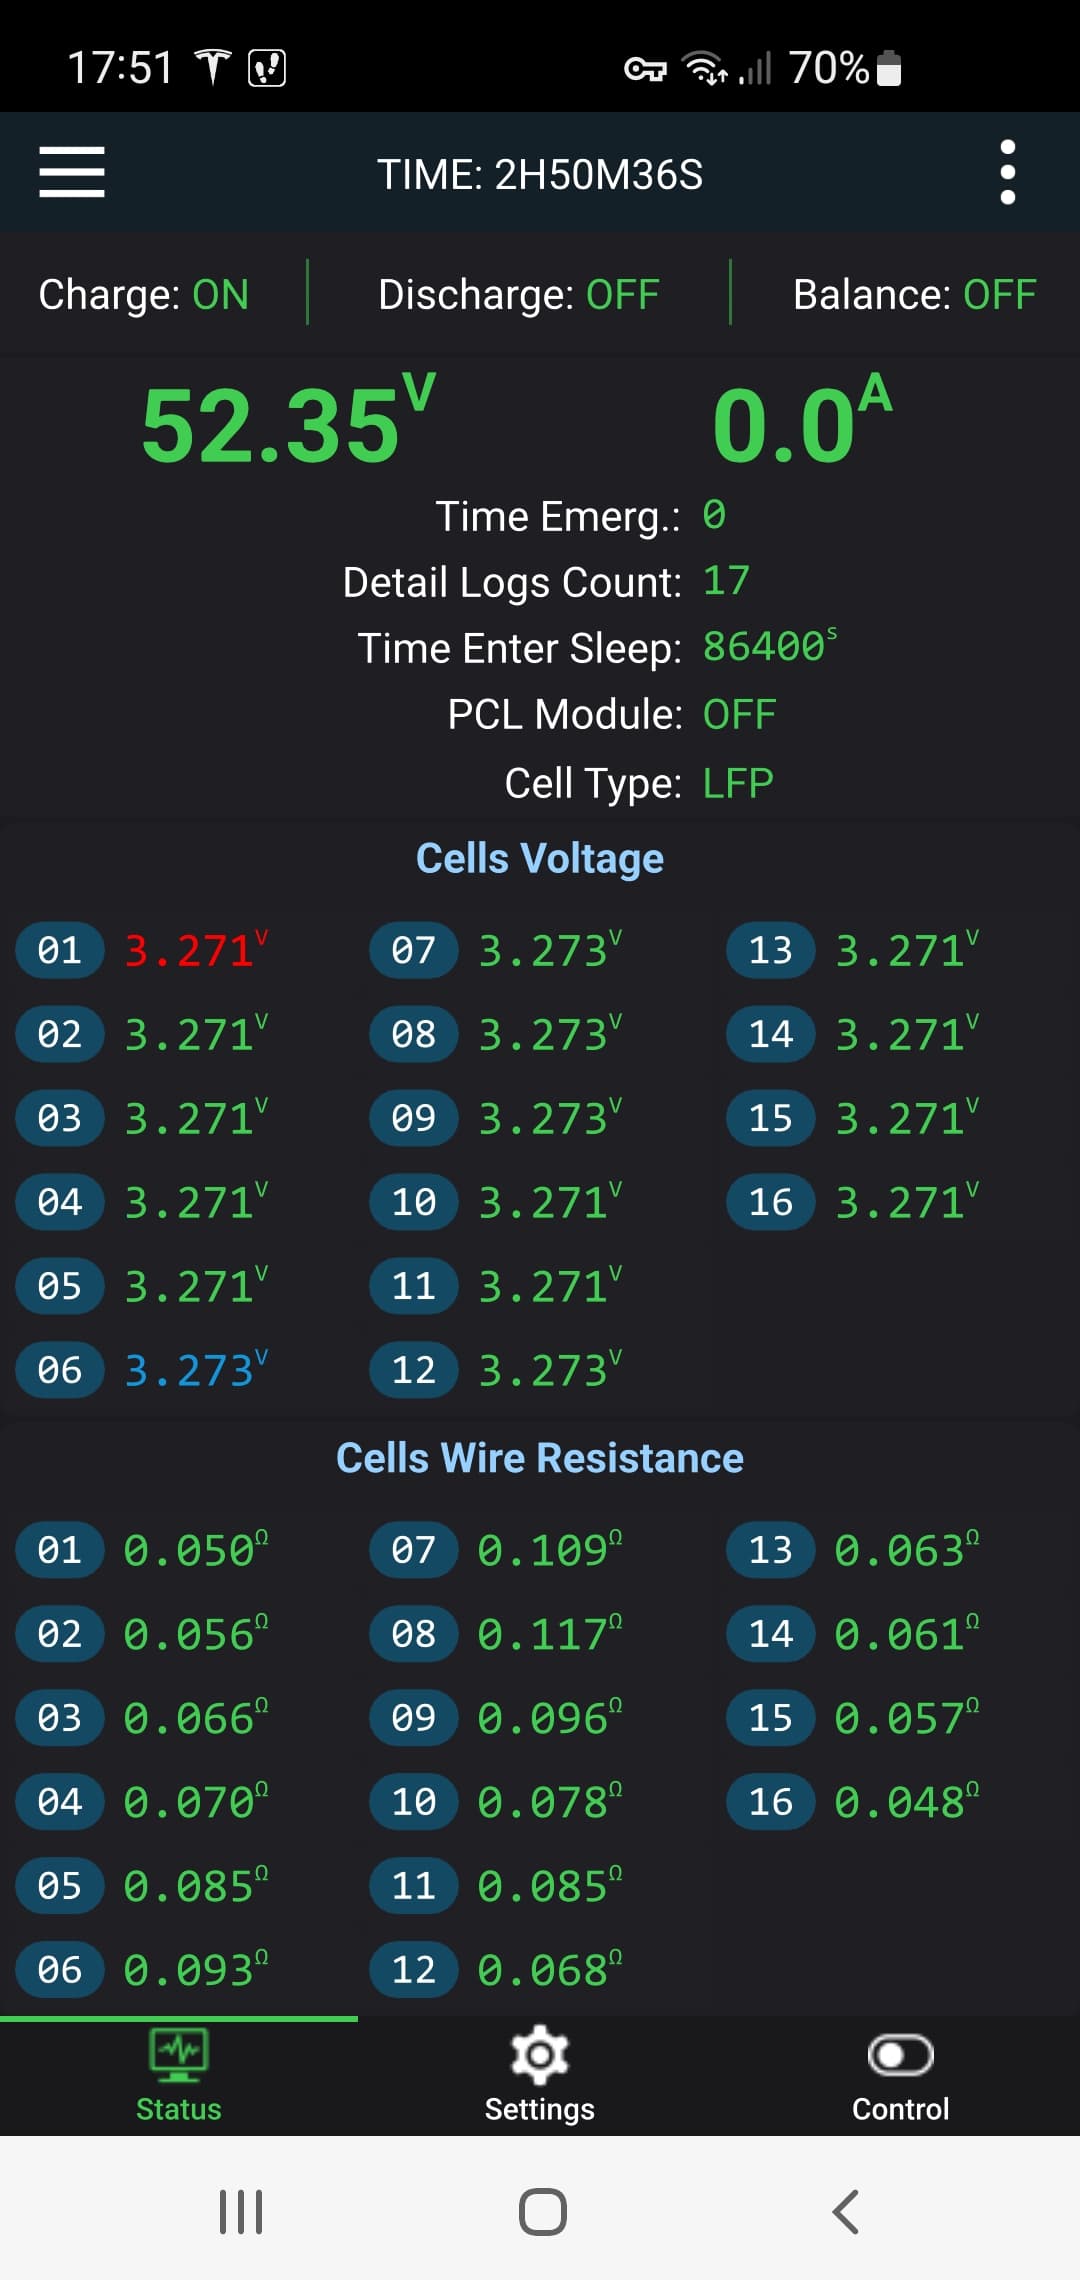Tap the Status monitor icon

[179, 2054]
